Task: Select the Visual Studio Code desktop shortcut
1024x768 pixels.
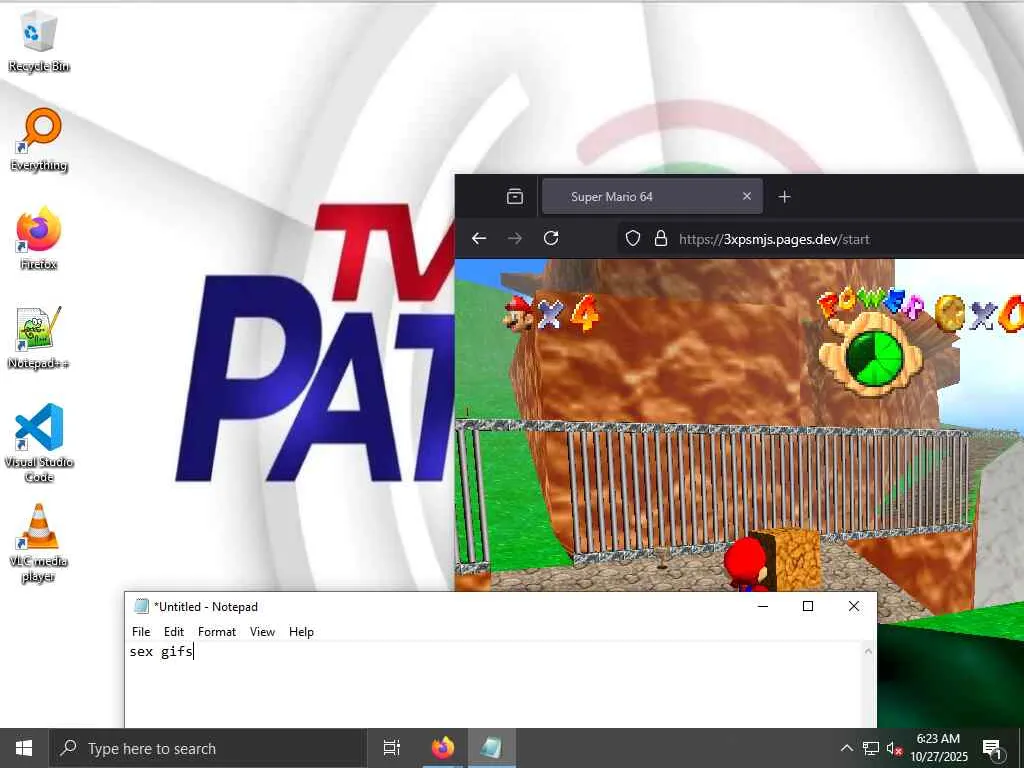Action: click(39, 443)
